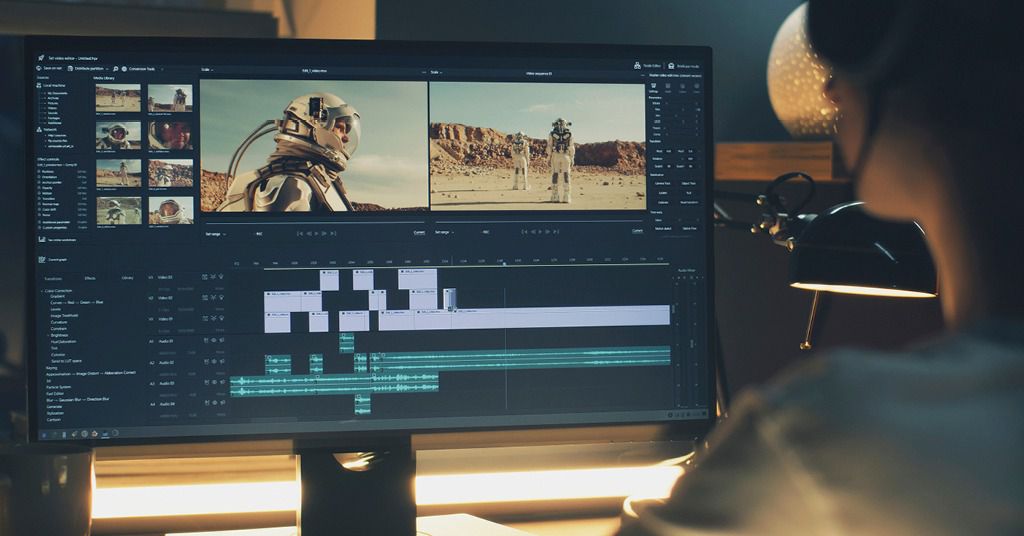Click play in the left preview monitor
The height and width of the screenshot is (536, 1024).
point(317,233)
